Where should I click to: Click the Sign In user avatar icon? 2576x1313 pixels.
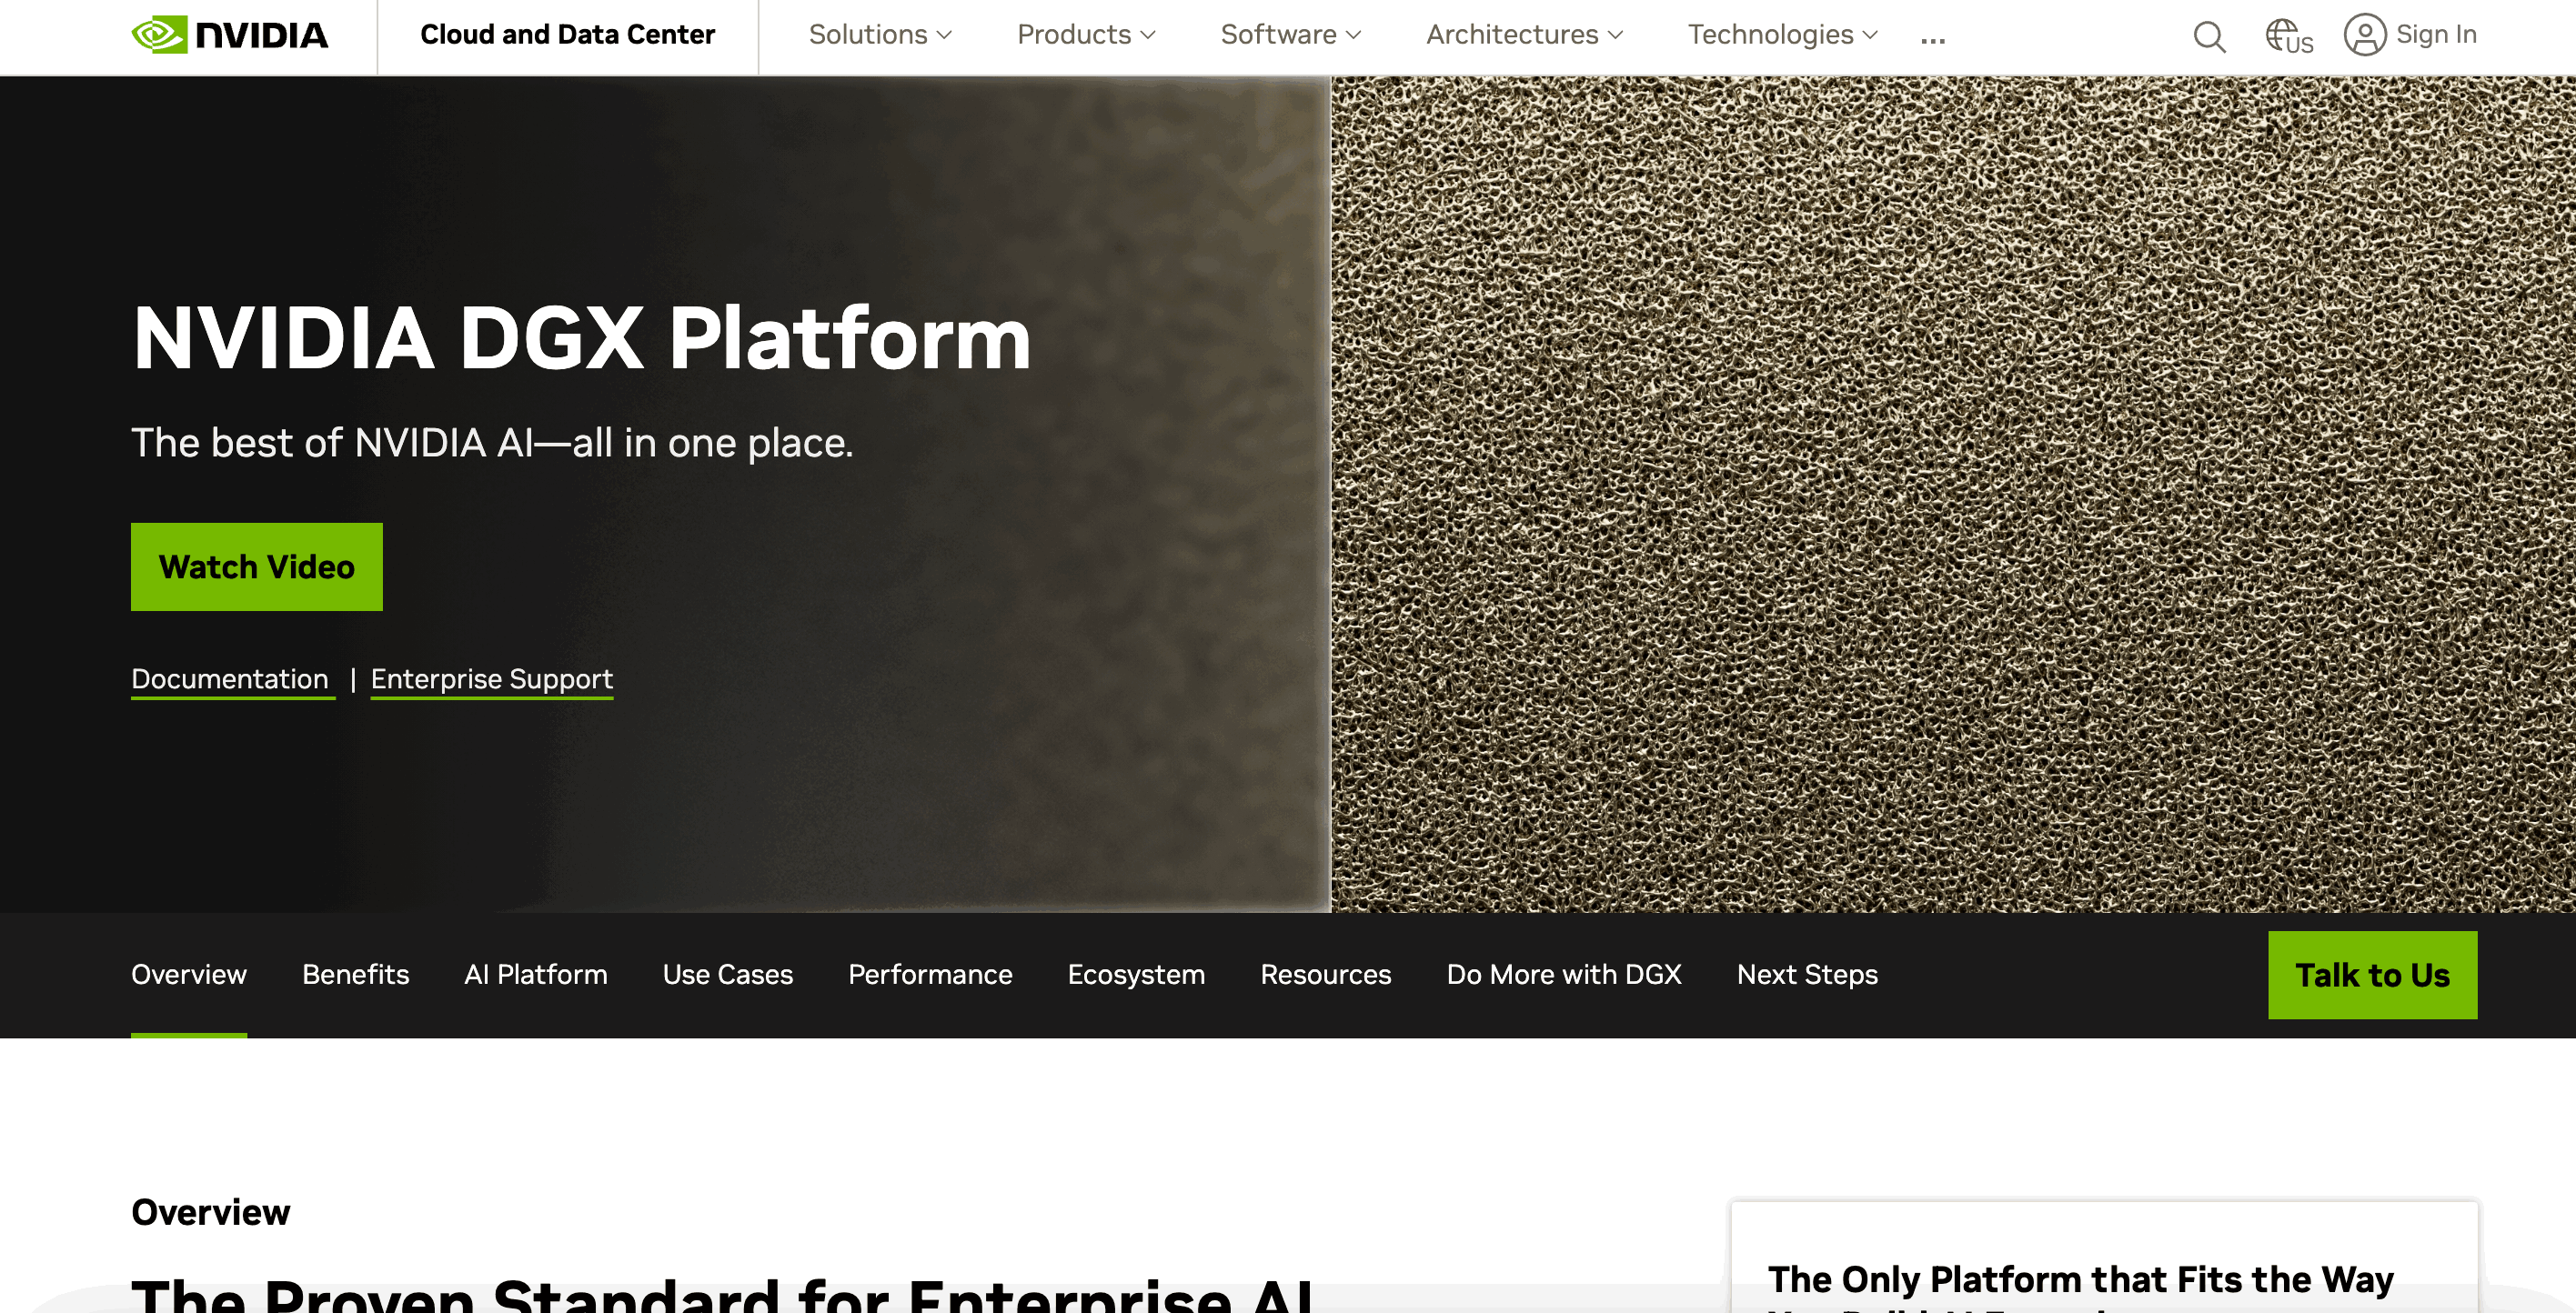point(2365,35)
